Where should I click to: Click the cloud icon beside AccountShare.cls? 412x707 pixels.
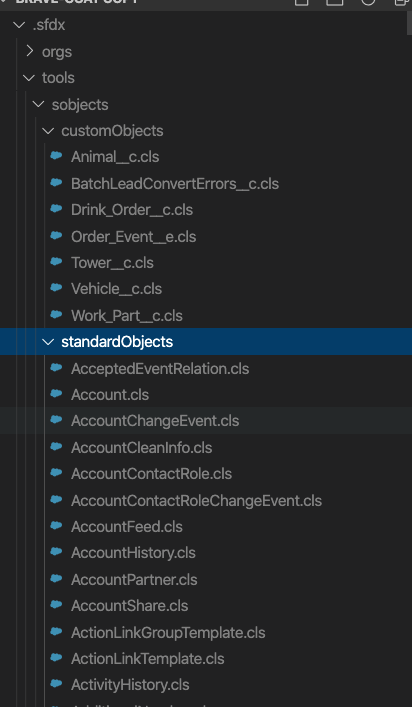56,605
